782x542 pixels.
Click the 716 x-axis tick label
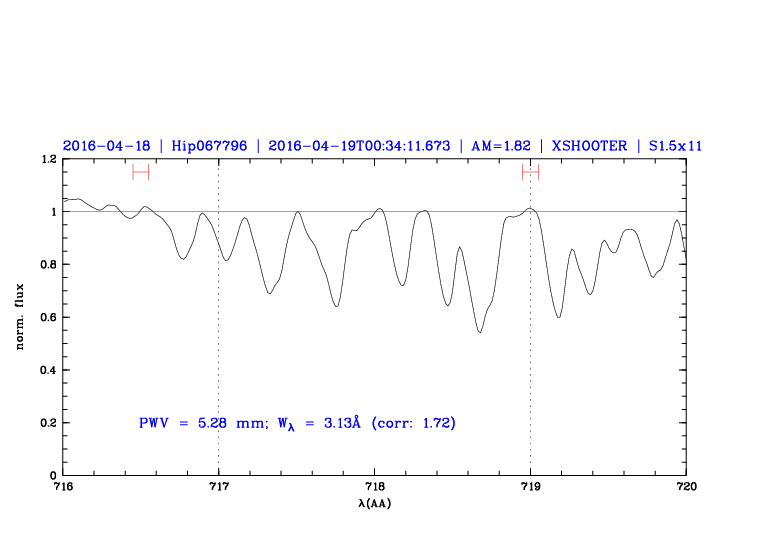[x=62, y=487]
